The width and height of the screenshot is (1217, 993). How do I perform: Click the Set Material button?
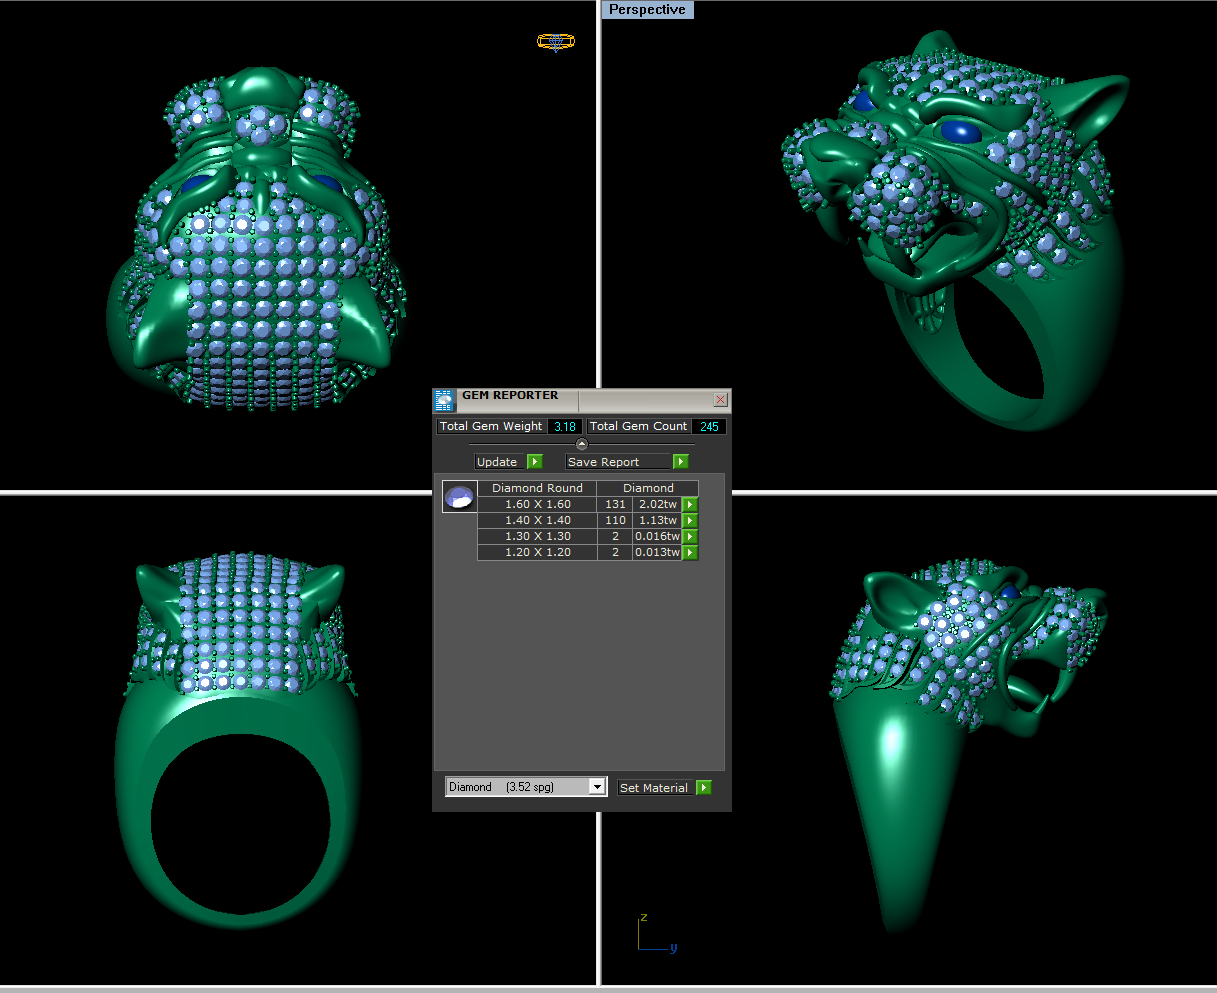pyautogui.click(x=656, y=788)
